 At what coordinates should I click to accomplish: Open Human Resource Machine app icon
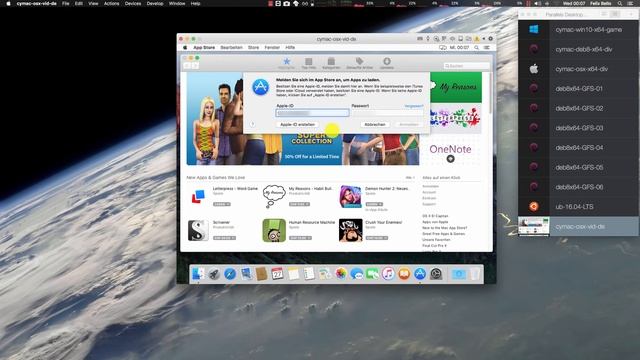[x=274, y=230]
